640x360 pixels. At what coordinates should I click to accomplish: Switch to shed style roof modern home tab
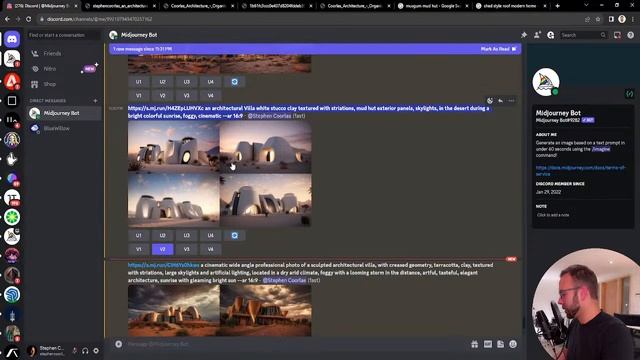coord(510,6)
